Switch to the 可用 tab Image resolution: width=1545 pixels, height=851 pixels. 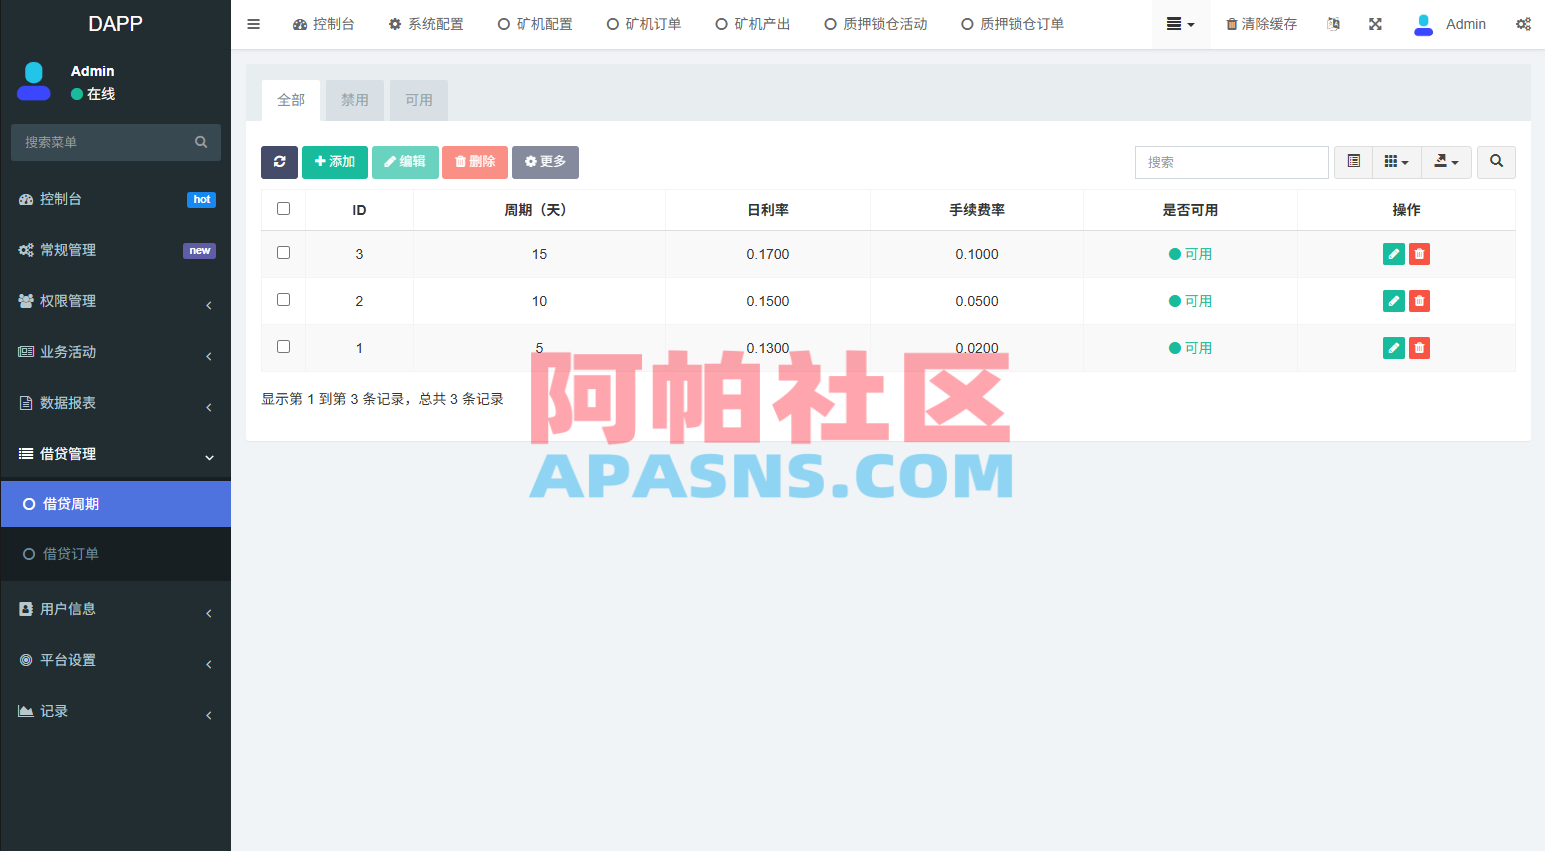[x=419, y=100]
